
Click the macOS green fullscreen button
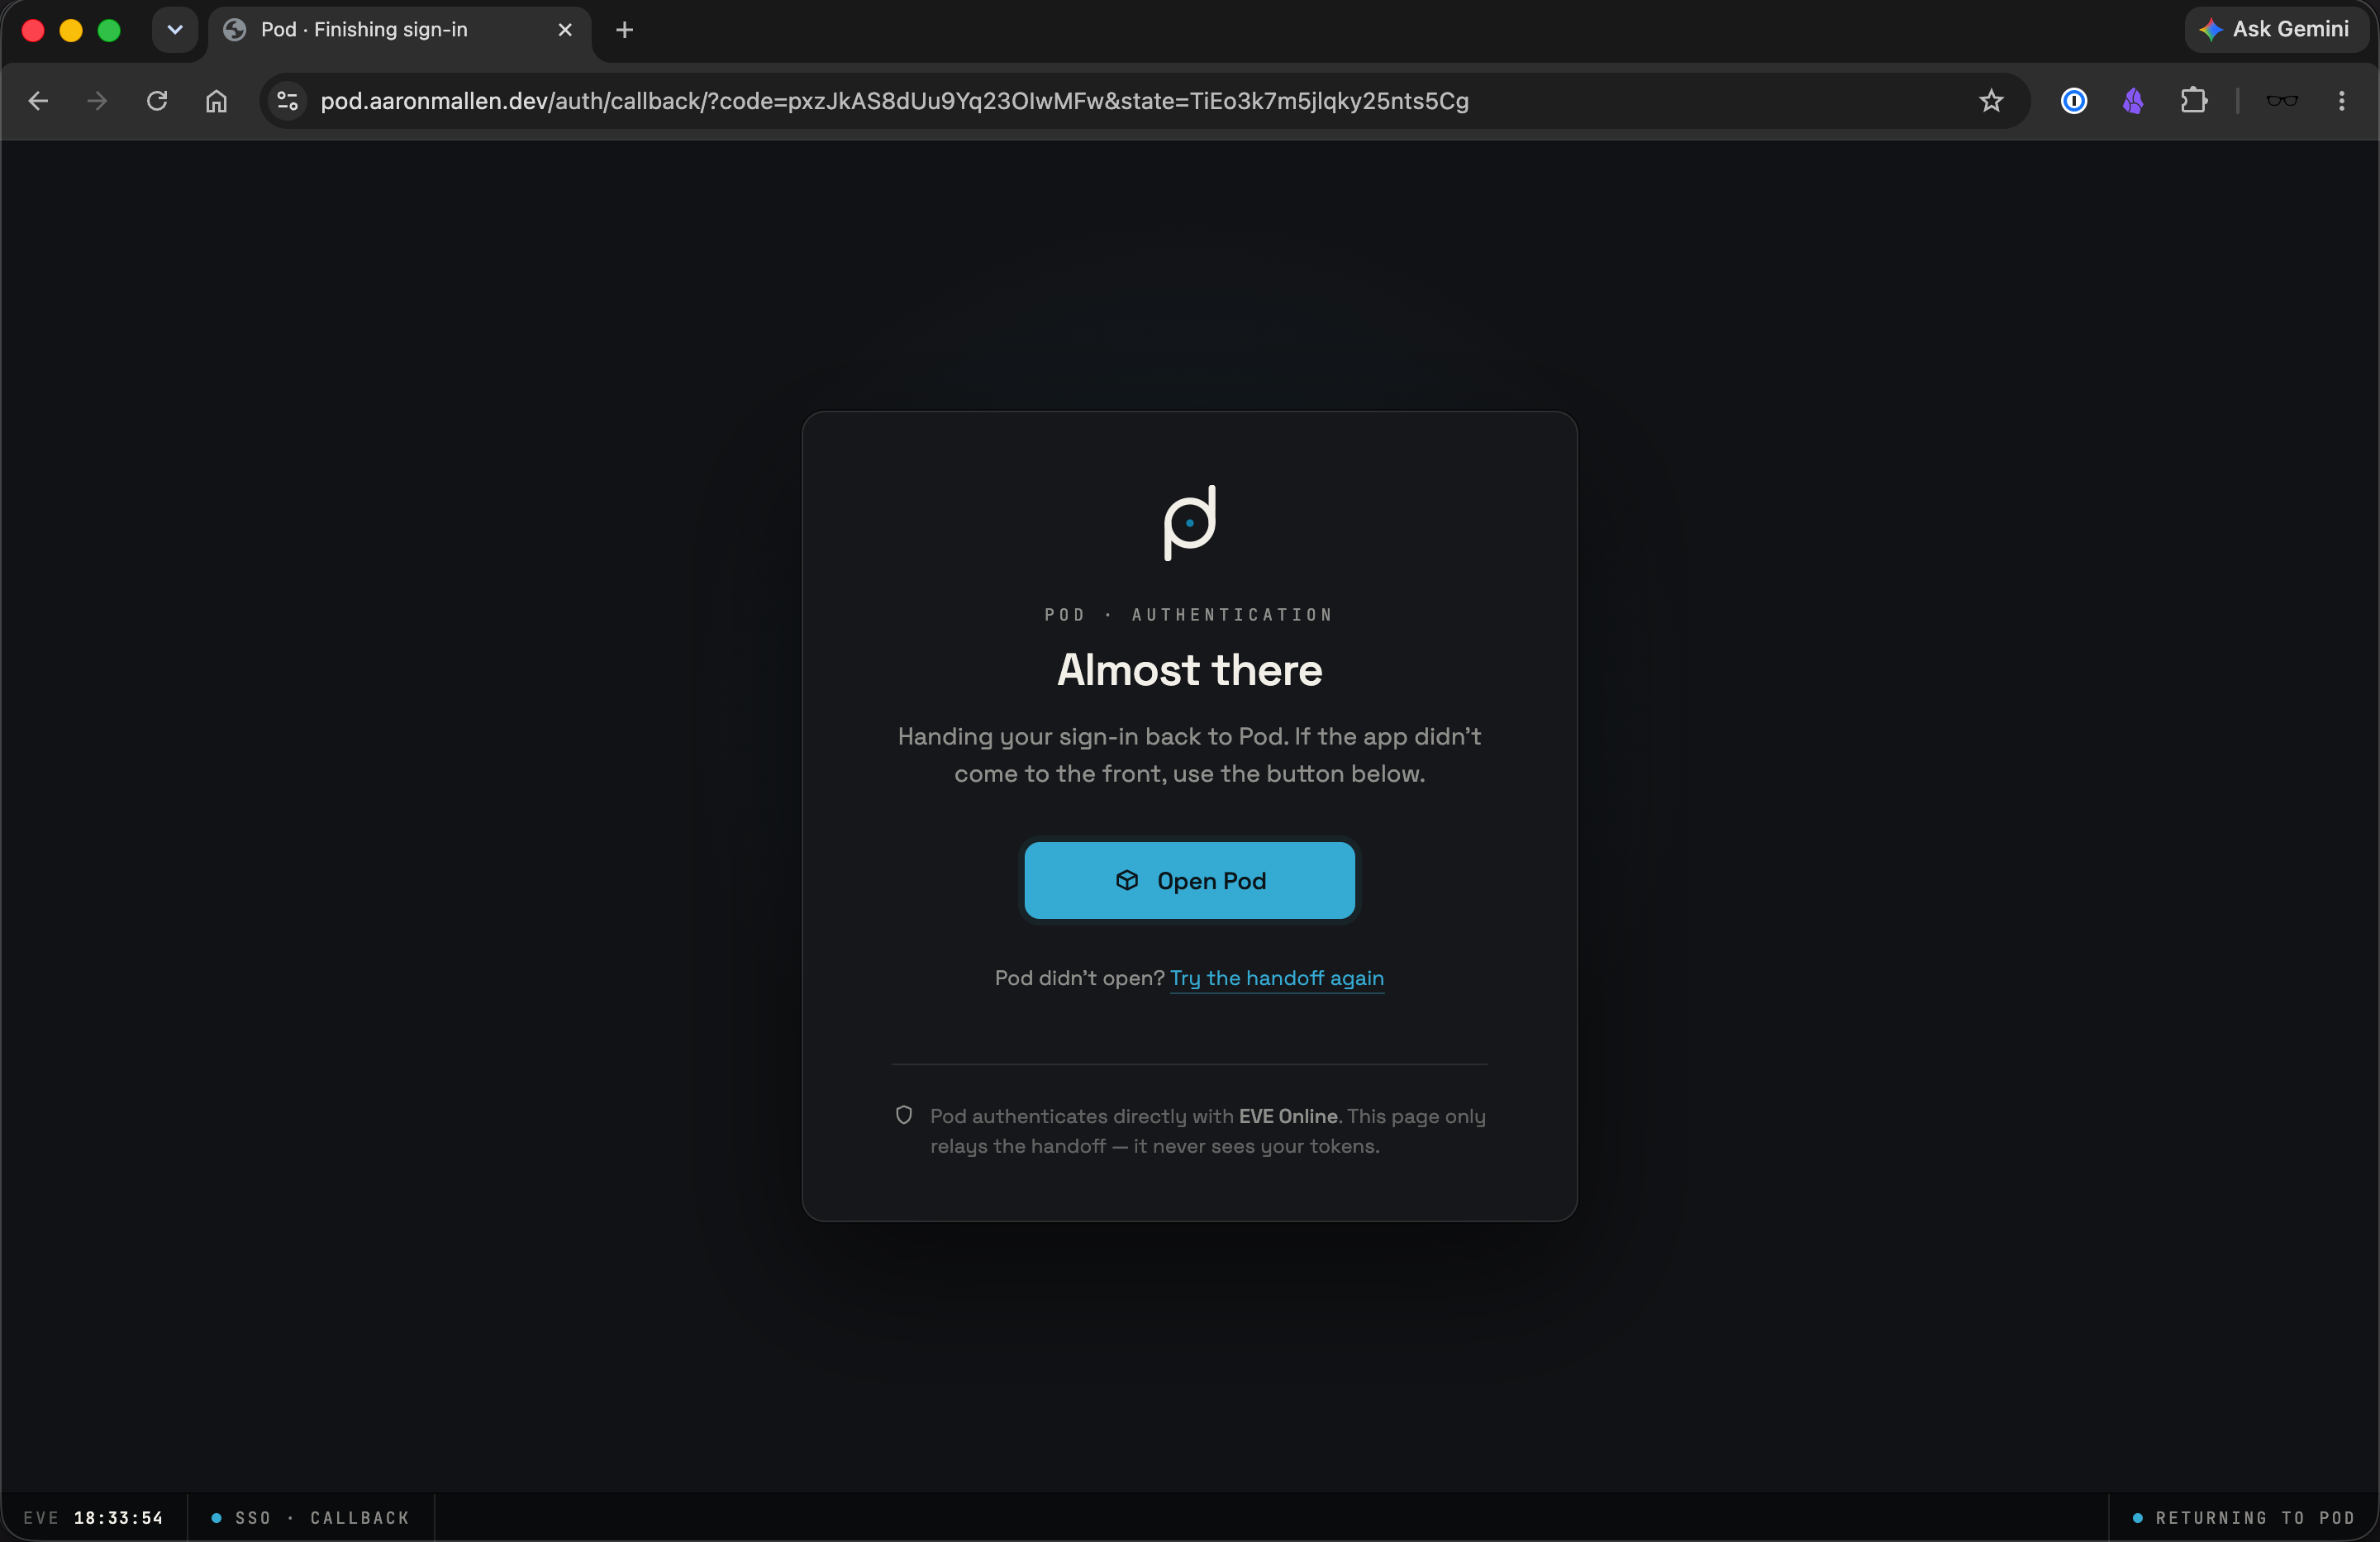point(109,30)
